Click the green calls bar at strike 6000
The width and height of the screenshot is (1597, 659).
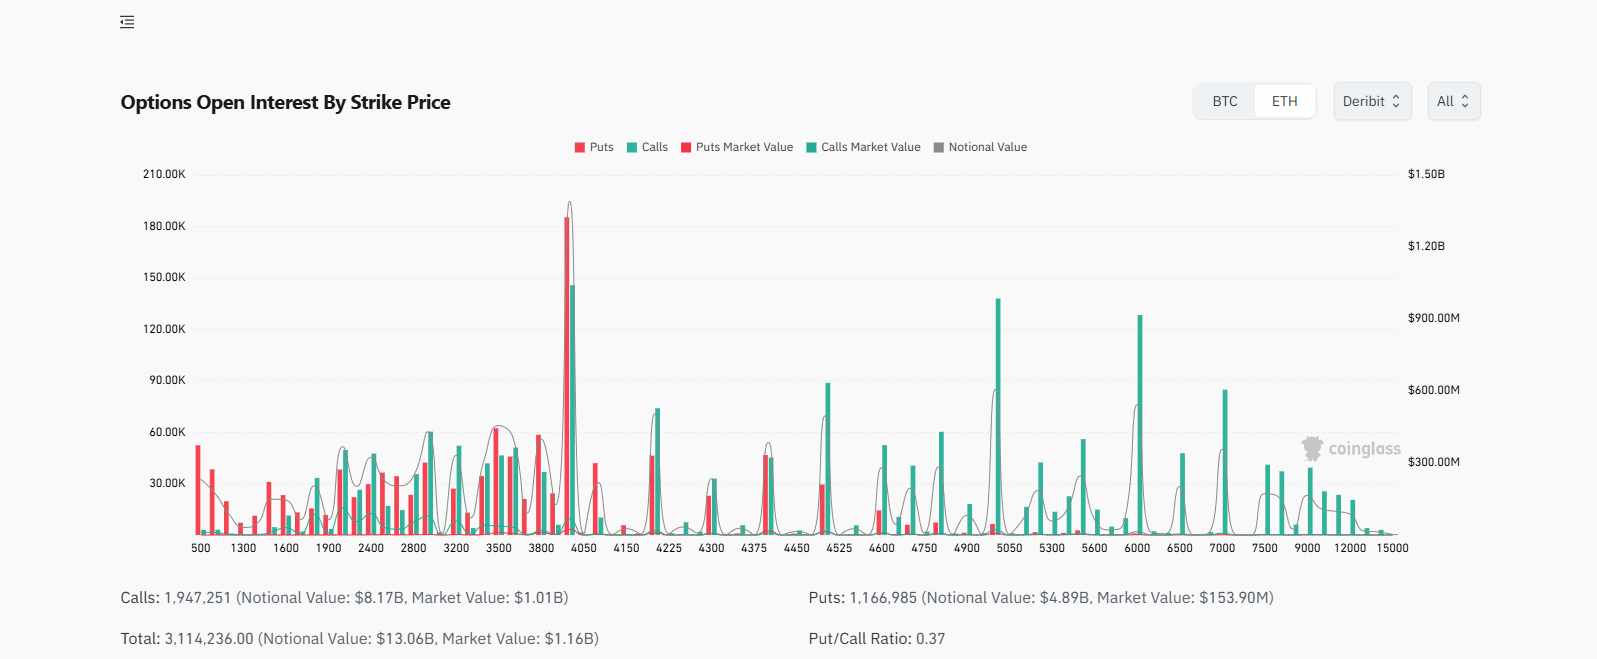click(1140, 424)
